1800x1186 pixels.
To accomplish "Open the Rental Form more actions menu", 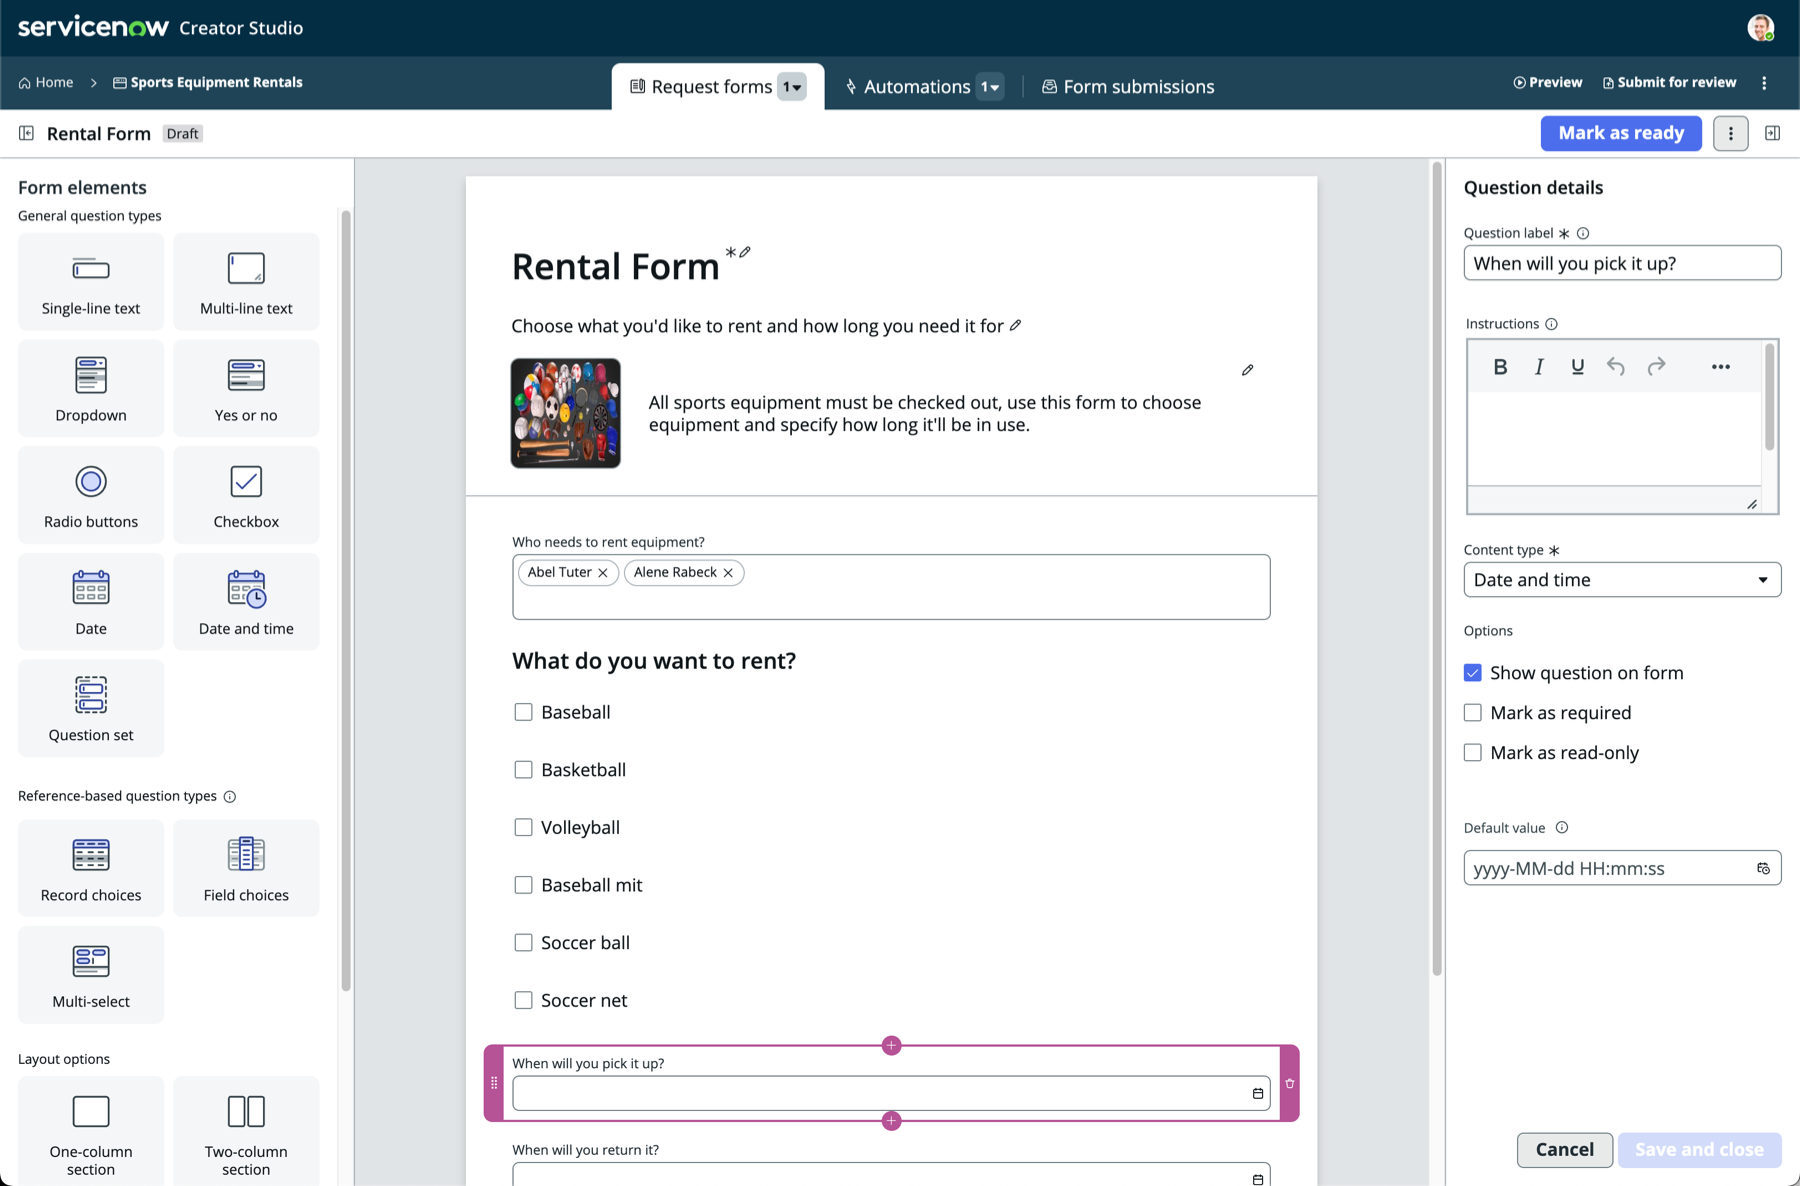I will (x=1731, y=133).
